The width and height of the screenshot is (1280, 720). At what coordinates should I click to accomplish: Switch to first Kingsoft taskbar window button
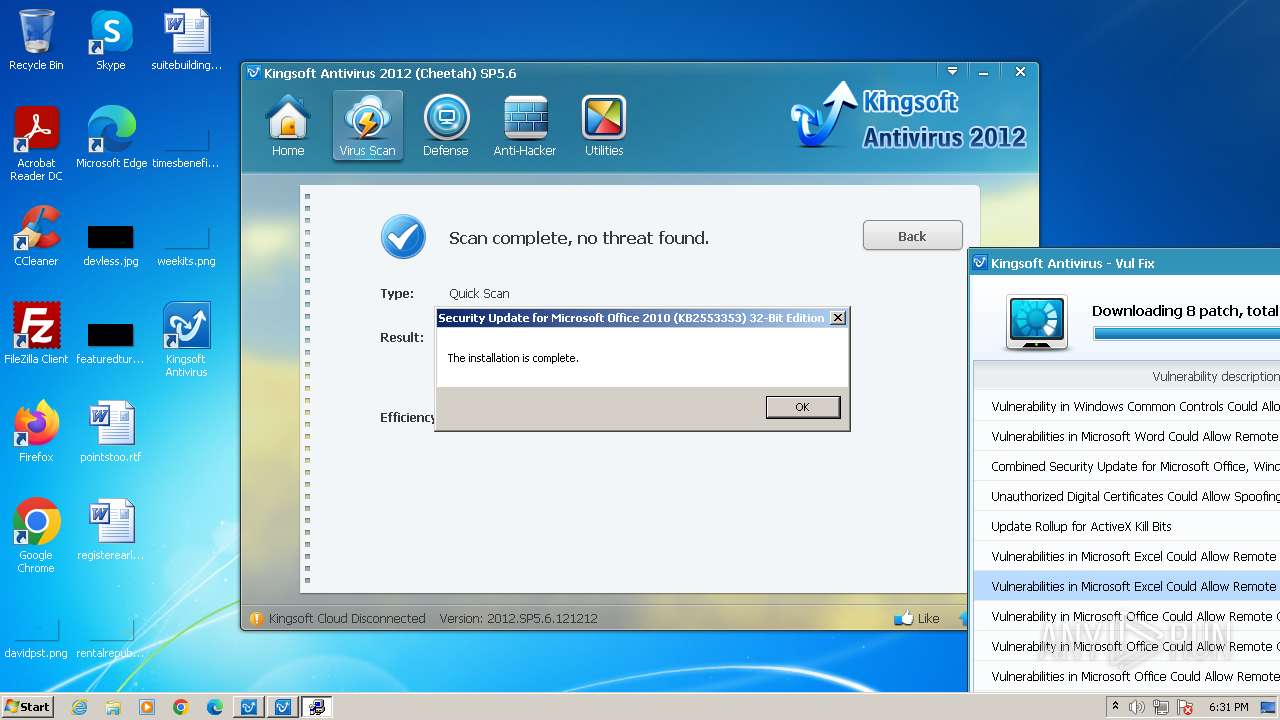click(x=249, y=707)
